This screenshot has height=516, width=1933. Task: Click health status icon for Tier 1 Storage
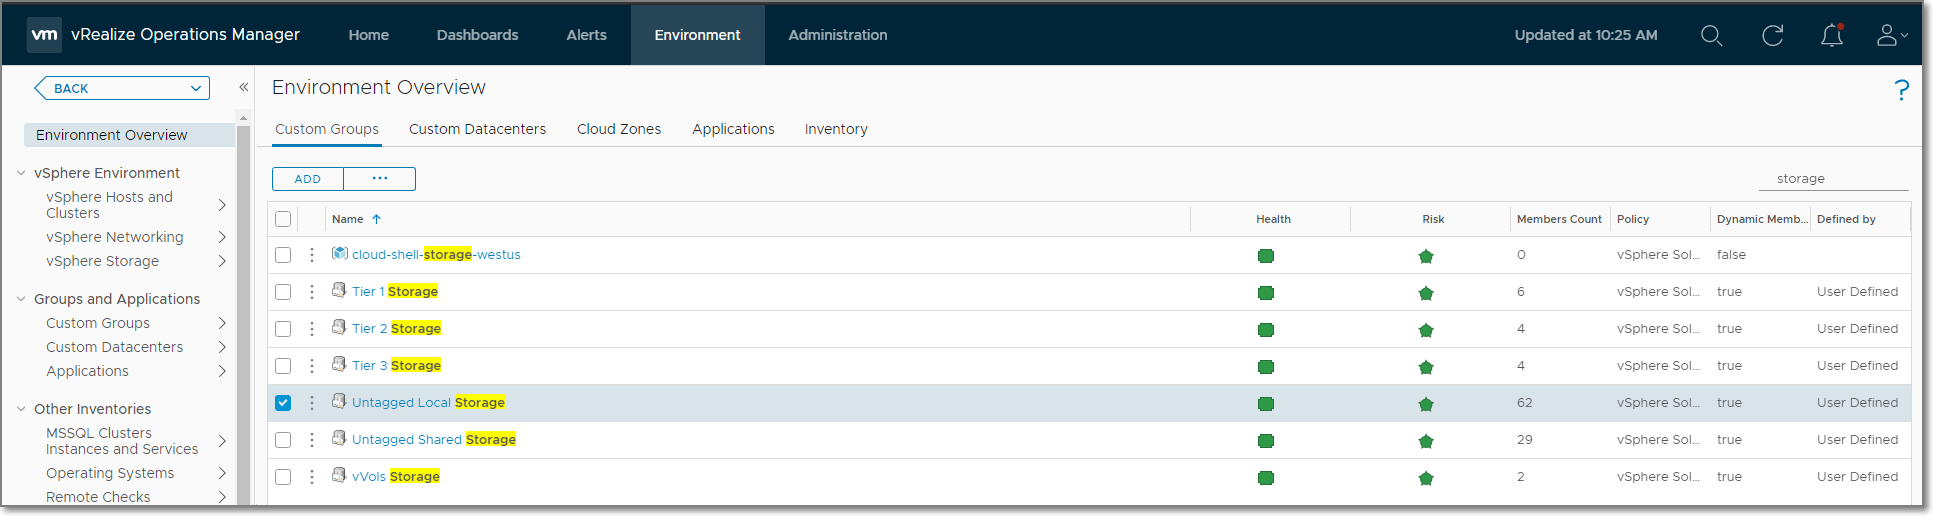coord(1266,293)
